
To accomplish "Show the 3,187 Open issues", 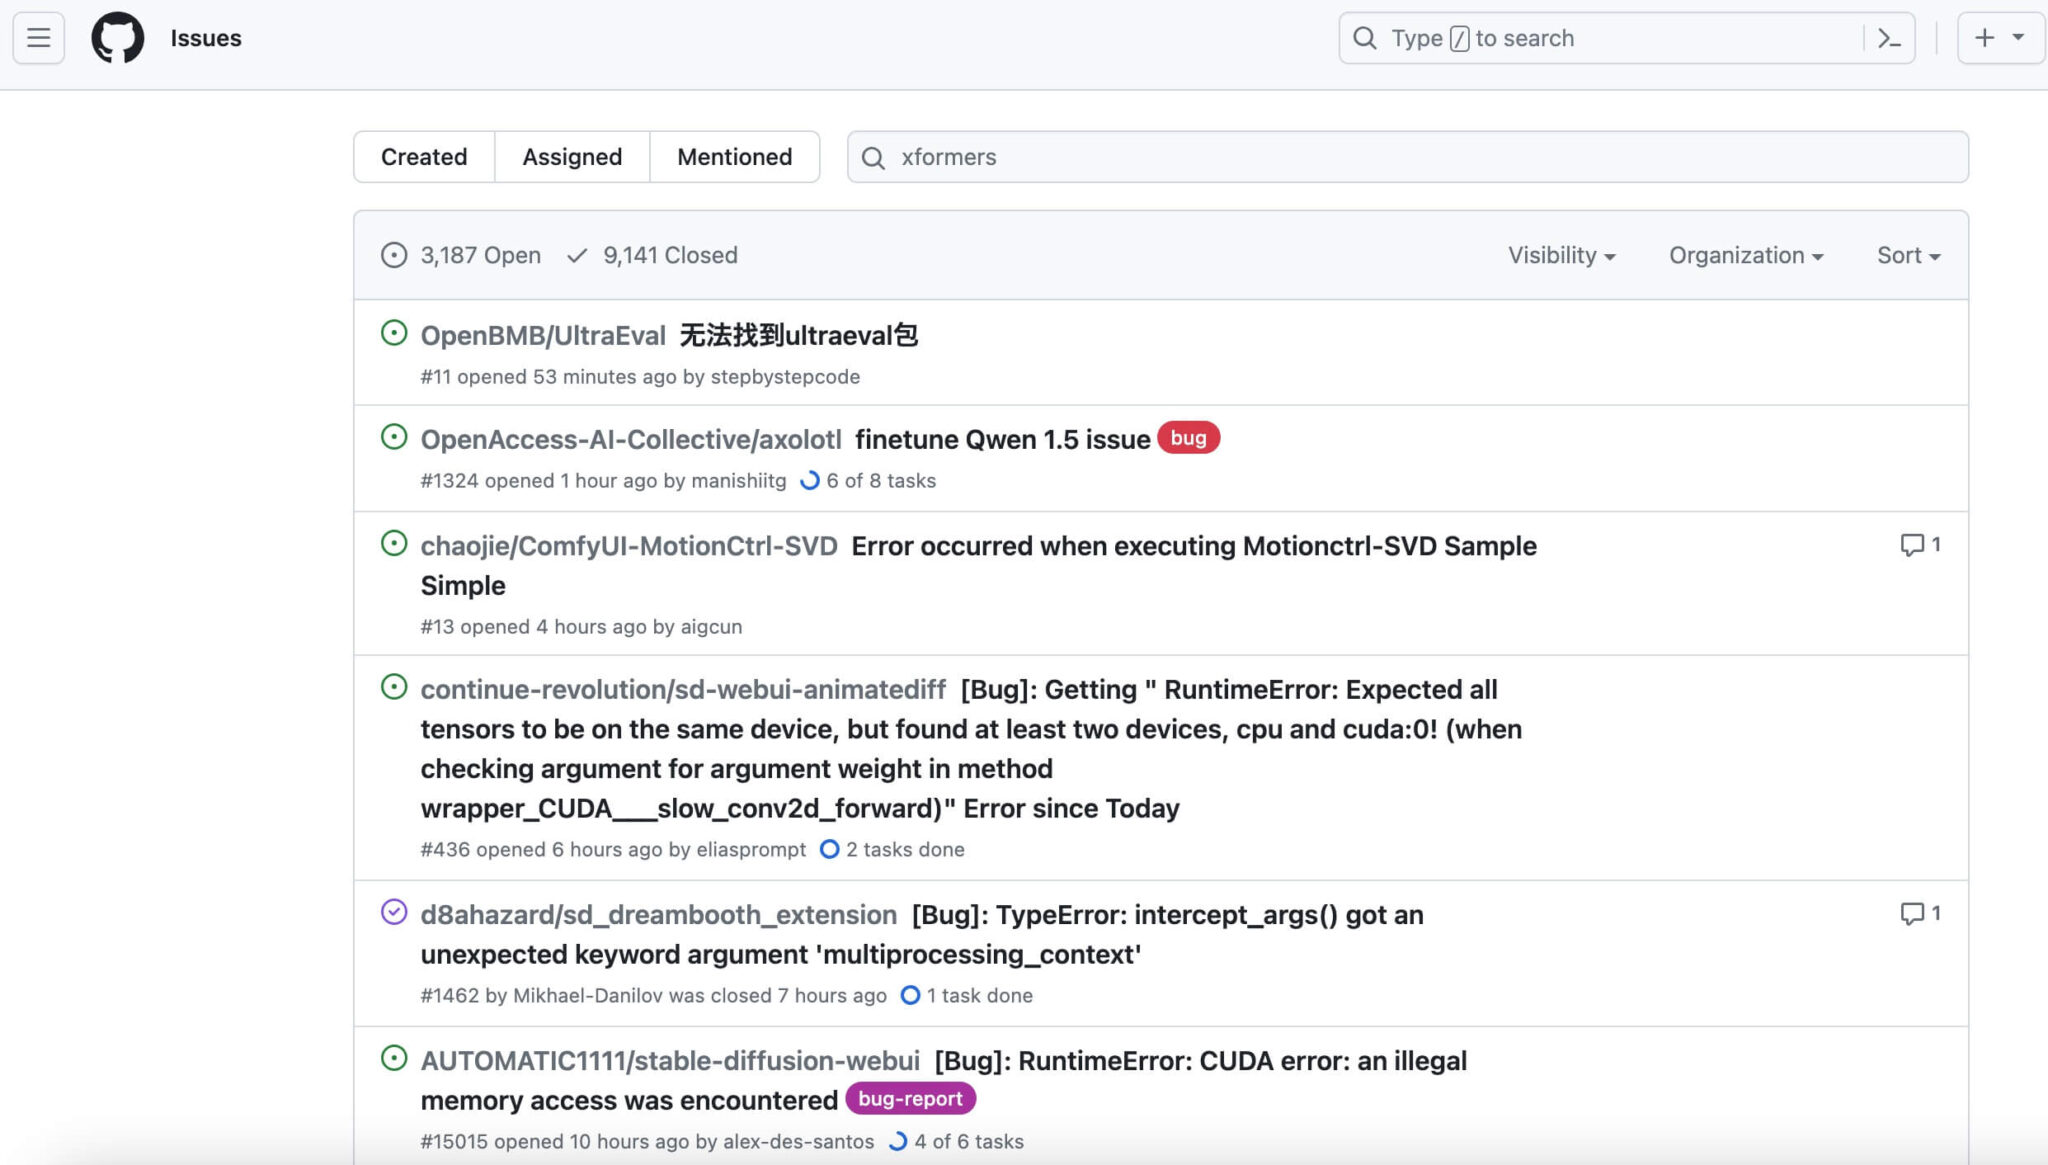I will coord(462,255).
